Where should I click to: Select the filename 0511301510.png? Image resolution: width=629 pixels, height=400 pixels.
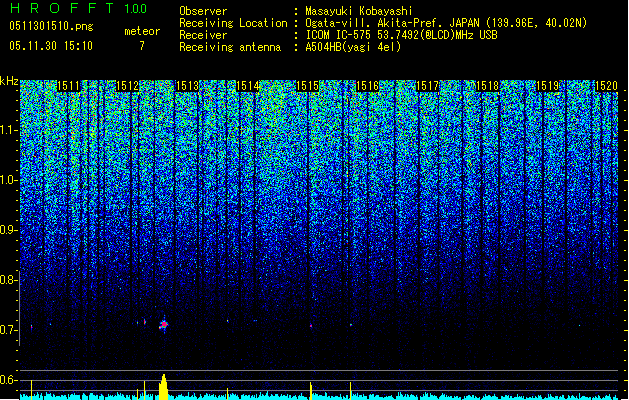[51, 26]
